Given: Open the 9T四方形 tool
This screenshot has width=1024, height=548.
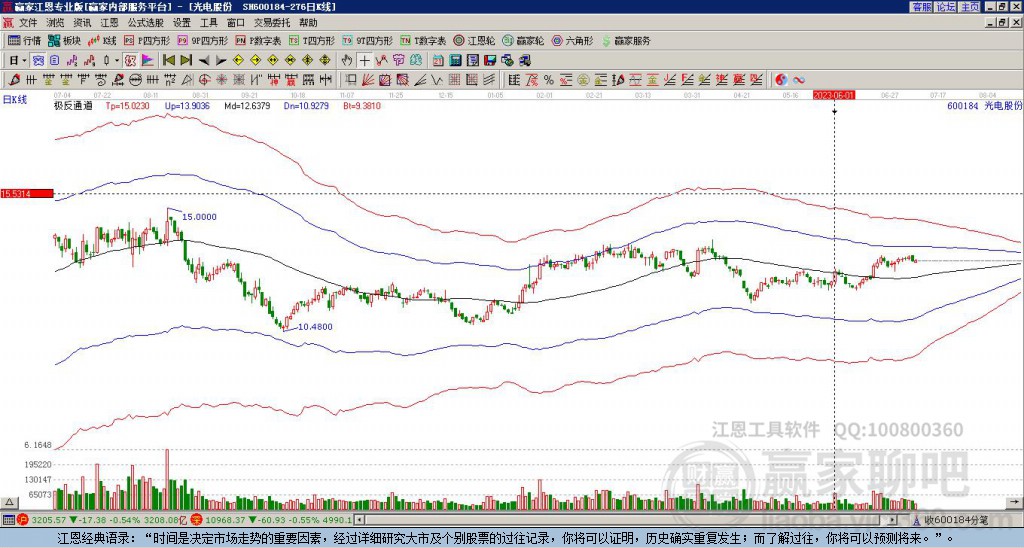Looking at the screenshot, I should point(368,40).
